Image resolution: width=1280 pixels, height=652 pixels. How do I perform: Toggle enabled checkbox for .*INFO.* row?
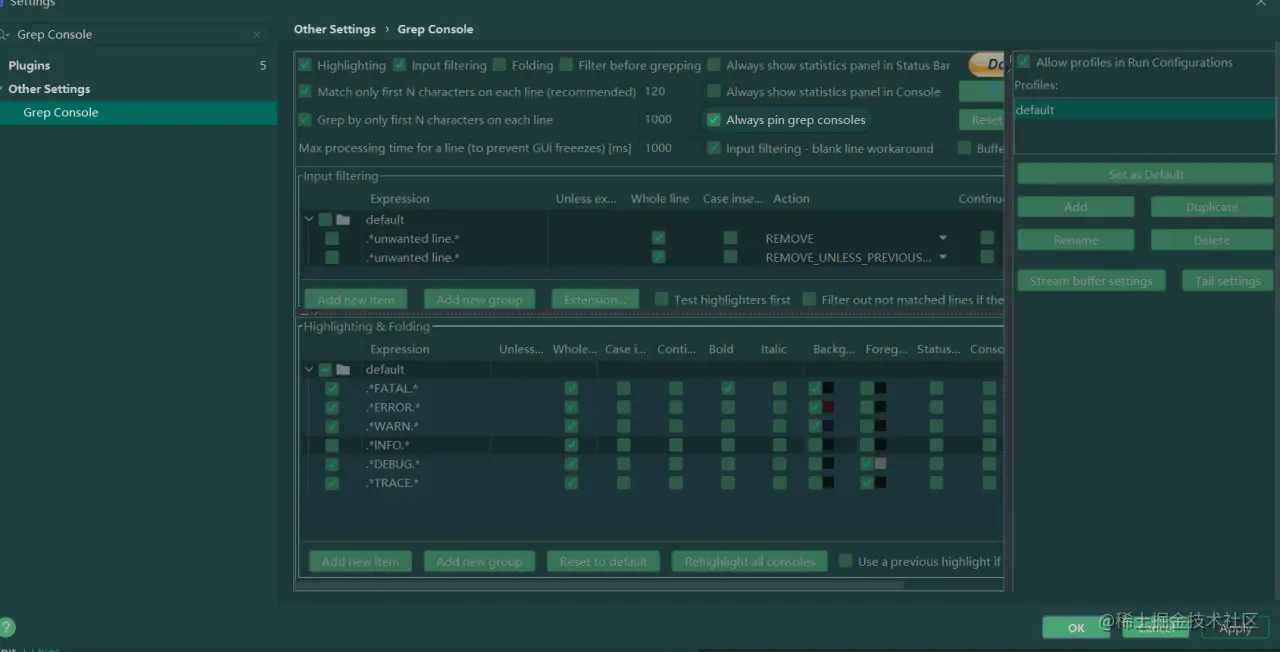click(332, 445)
